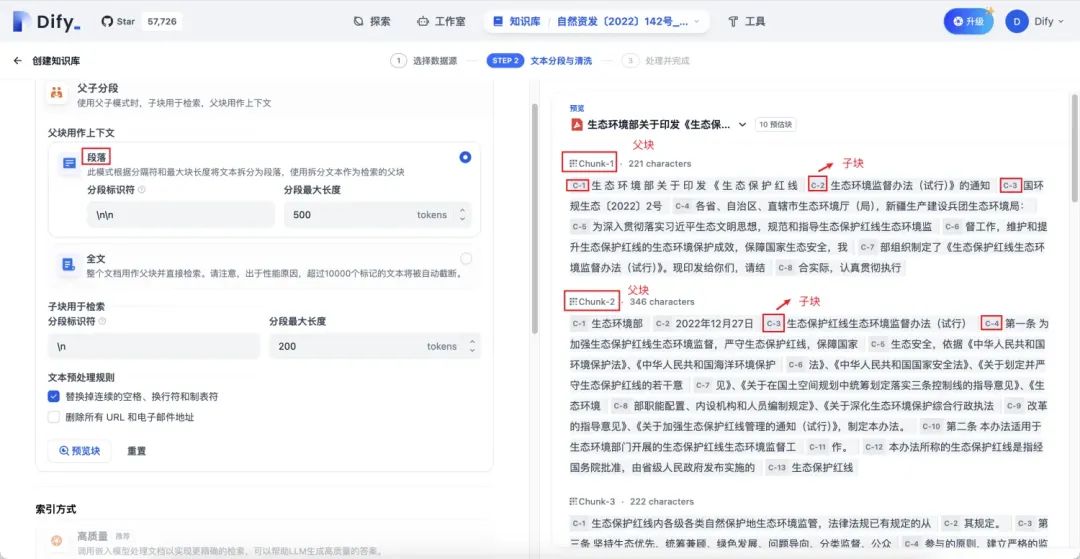Select the STEP 2 文本分段与清洗 step
This screenshot has height=559, width=1080.
539,61
